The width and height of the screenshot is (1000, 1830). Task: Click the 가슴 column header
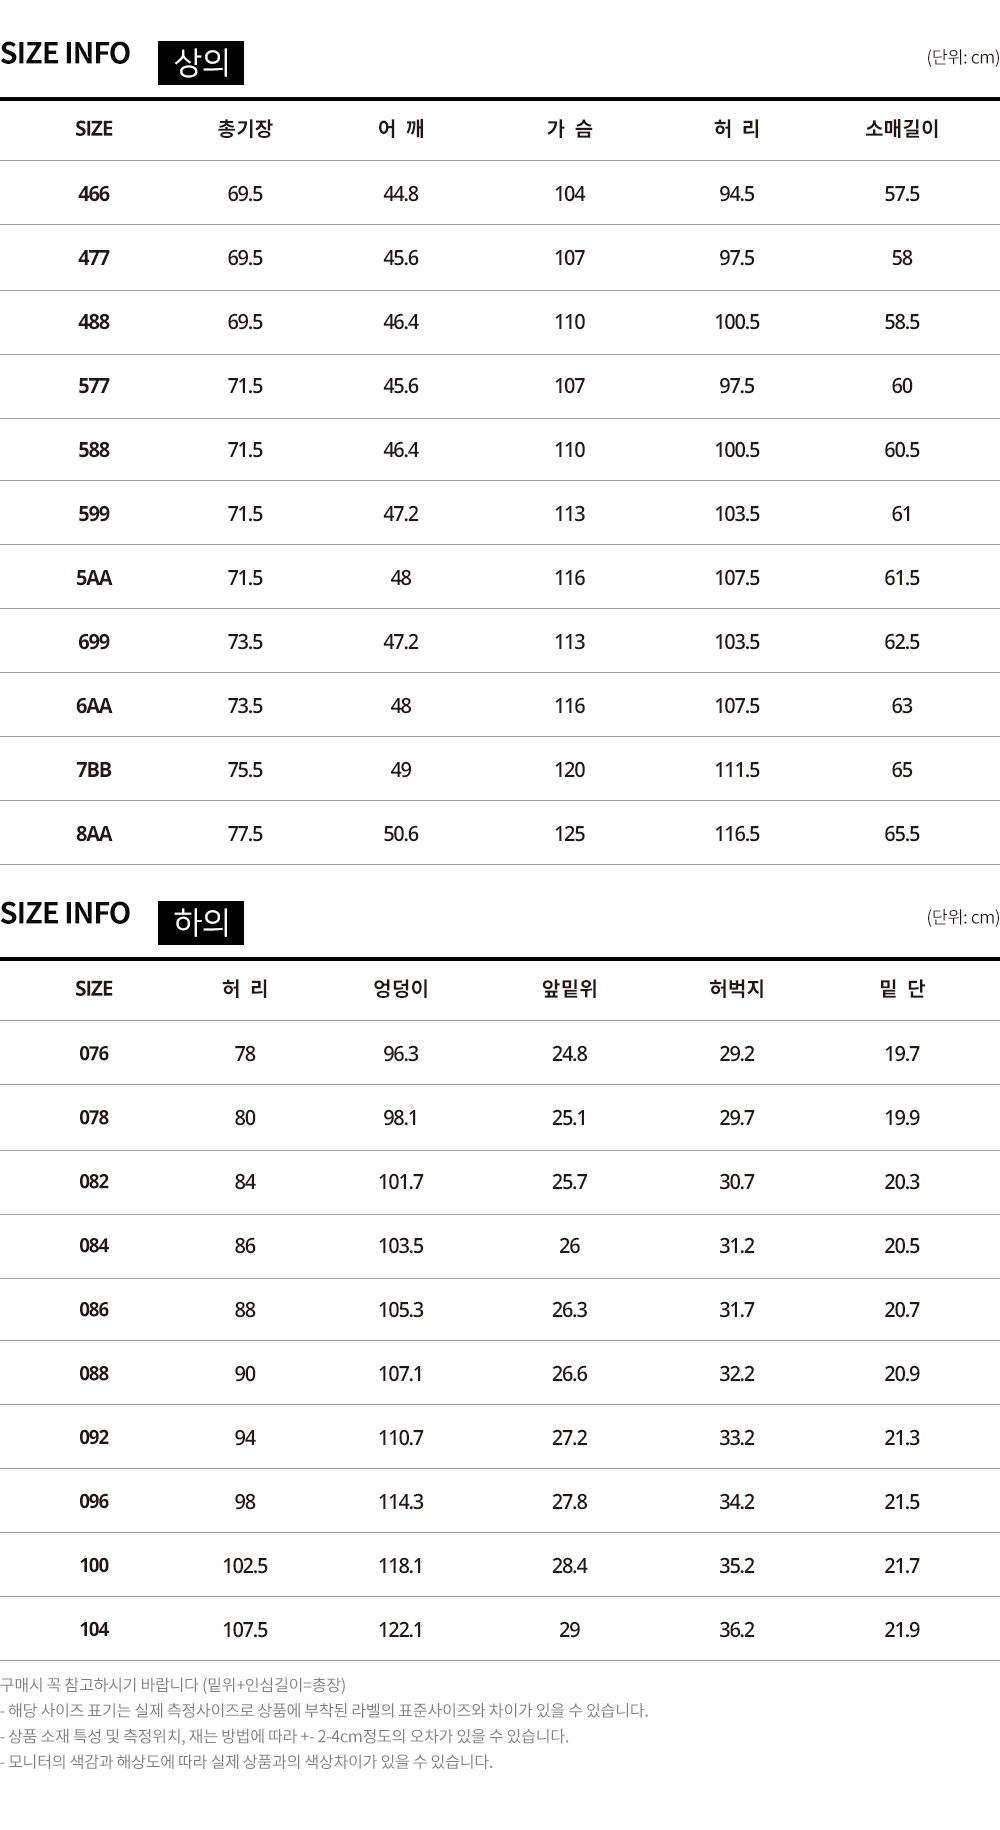click(569, 129)
